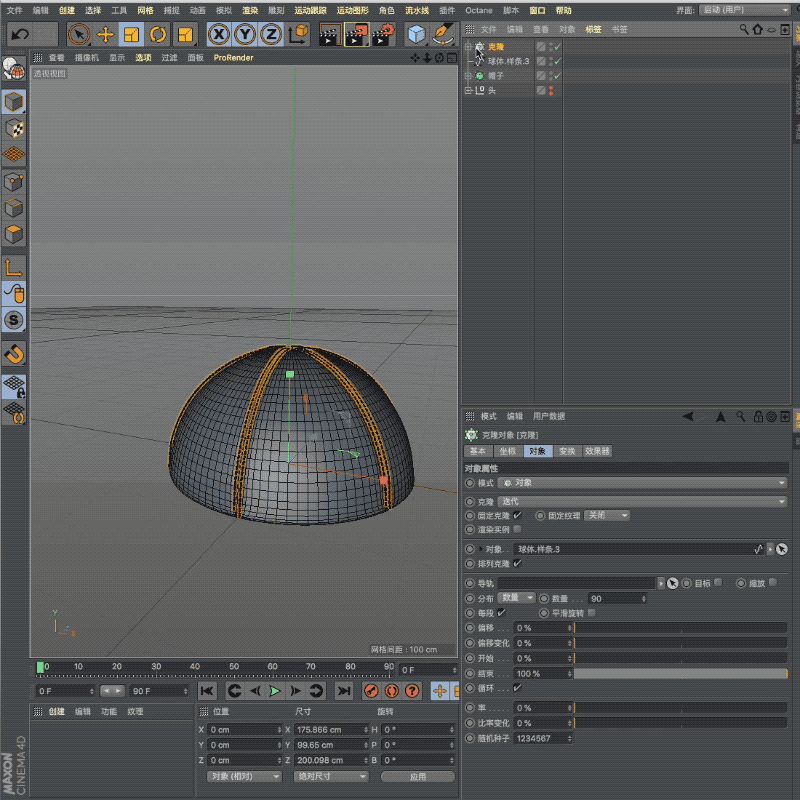Toggle the Y axis lock

[x=245, y=34]
